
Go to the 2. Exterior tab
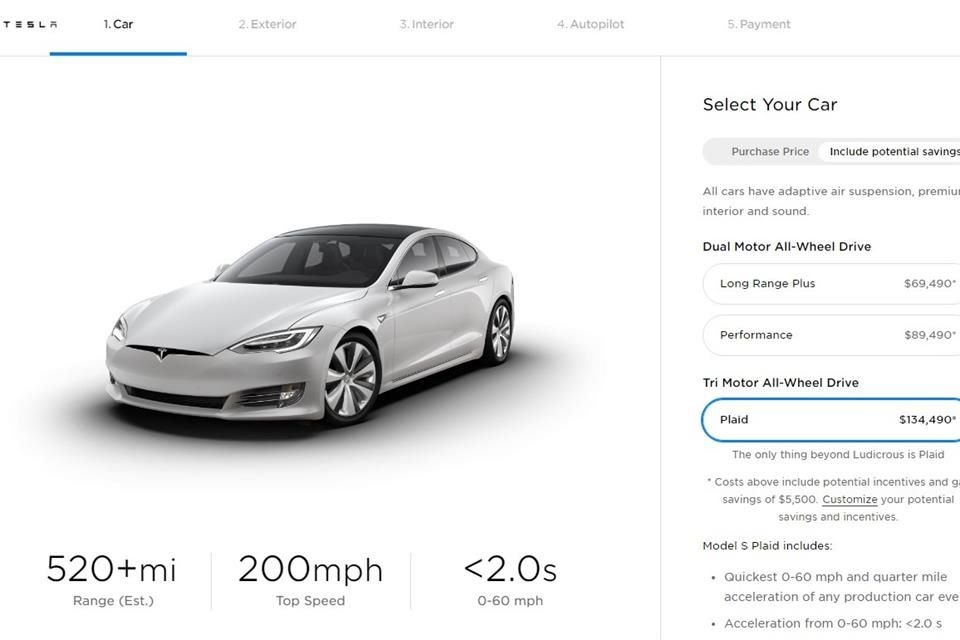point(267,25)
